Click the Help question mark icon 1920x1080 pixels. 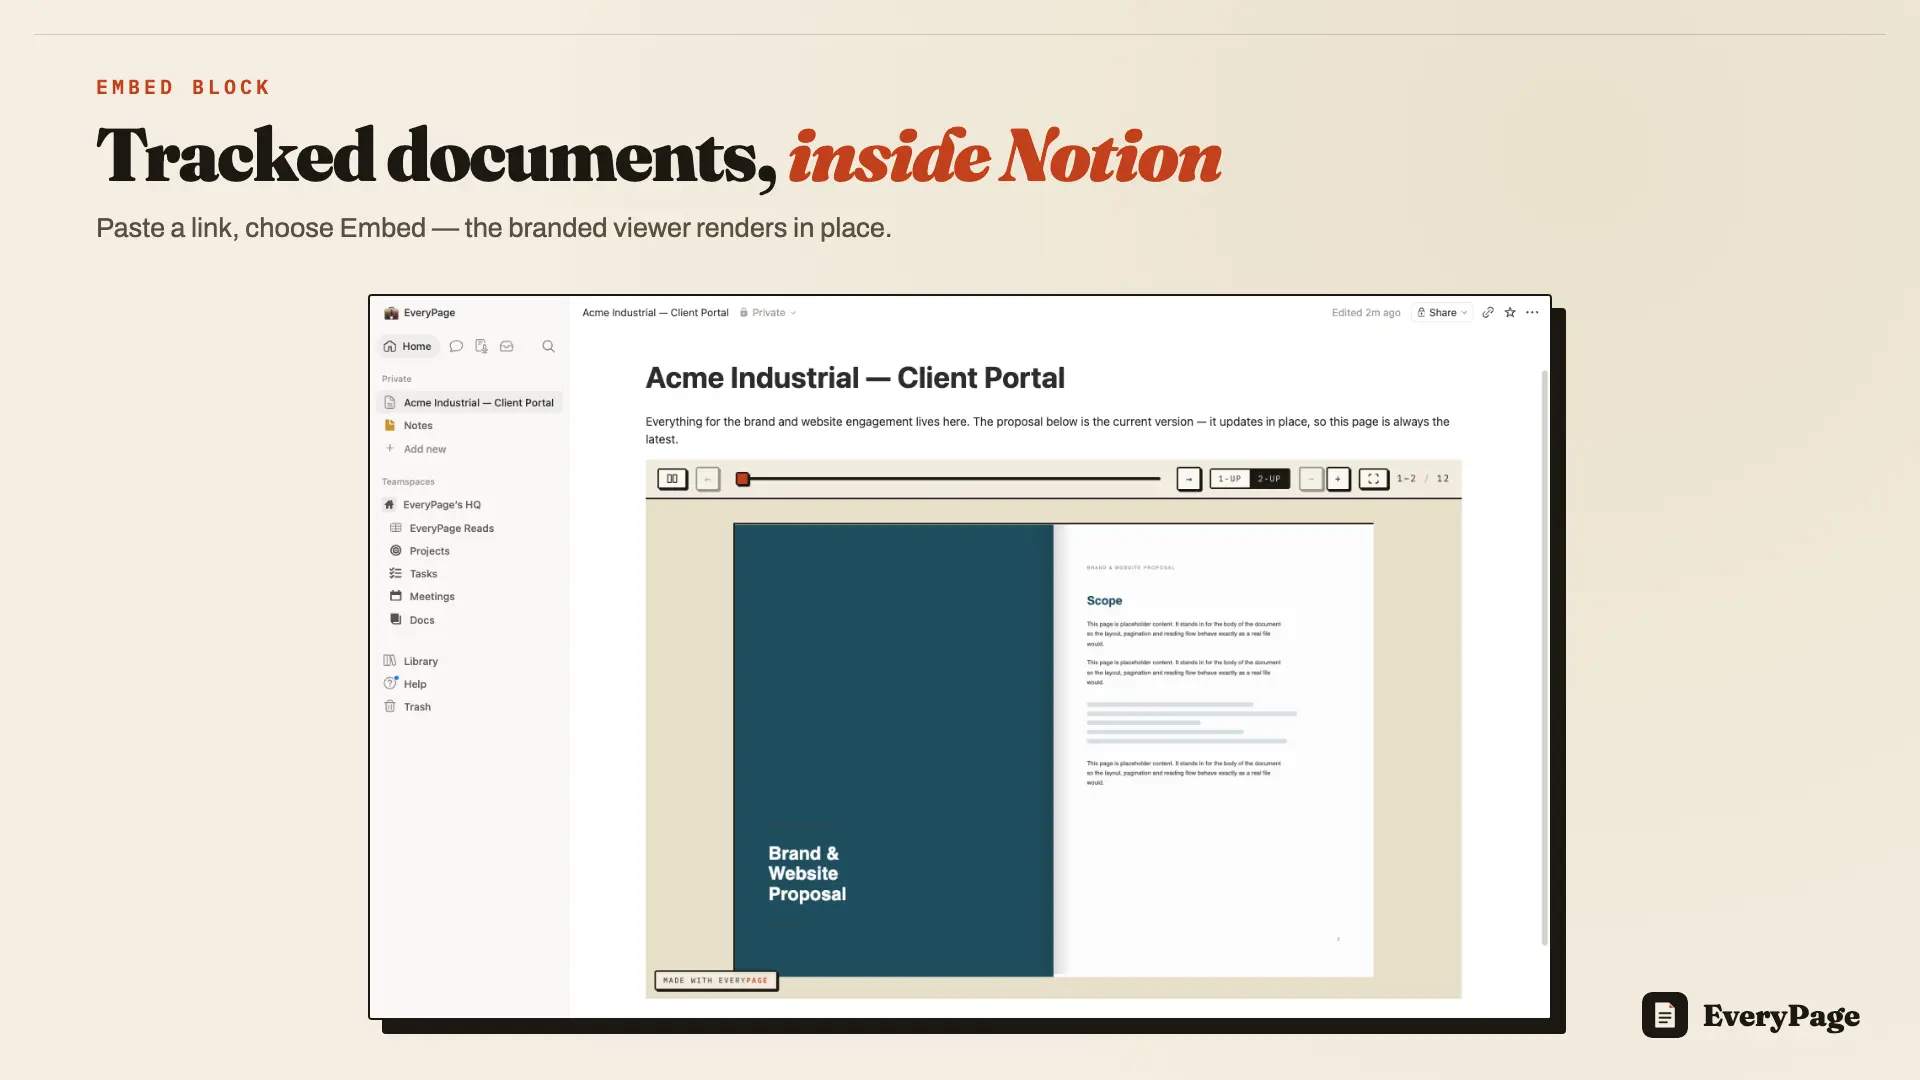point(390,684)
